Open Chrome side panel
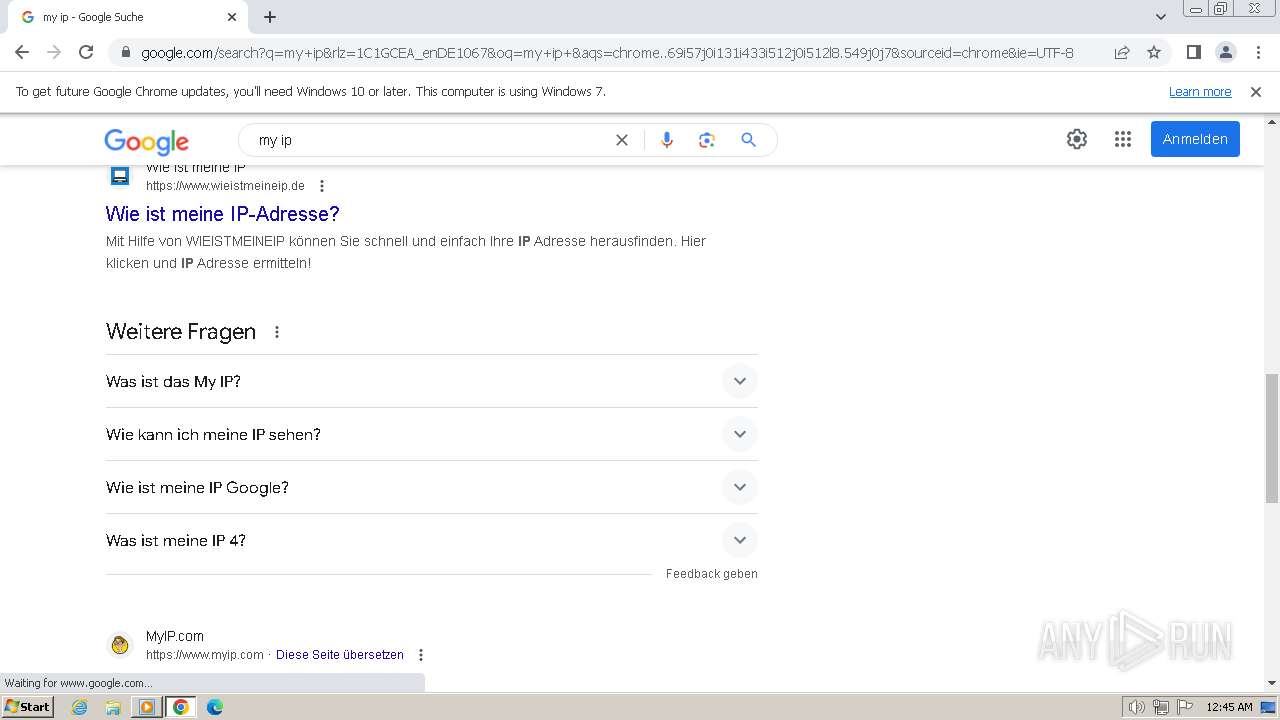1280x720 pixels. [1193, 52]
